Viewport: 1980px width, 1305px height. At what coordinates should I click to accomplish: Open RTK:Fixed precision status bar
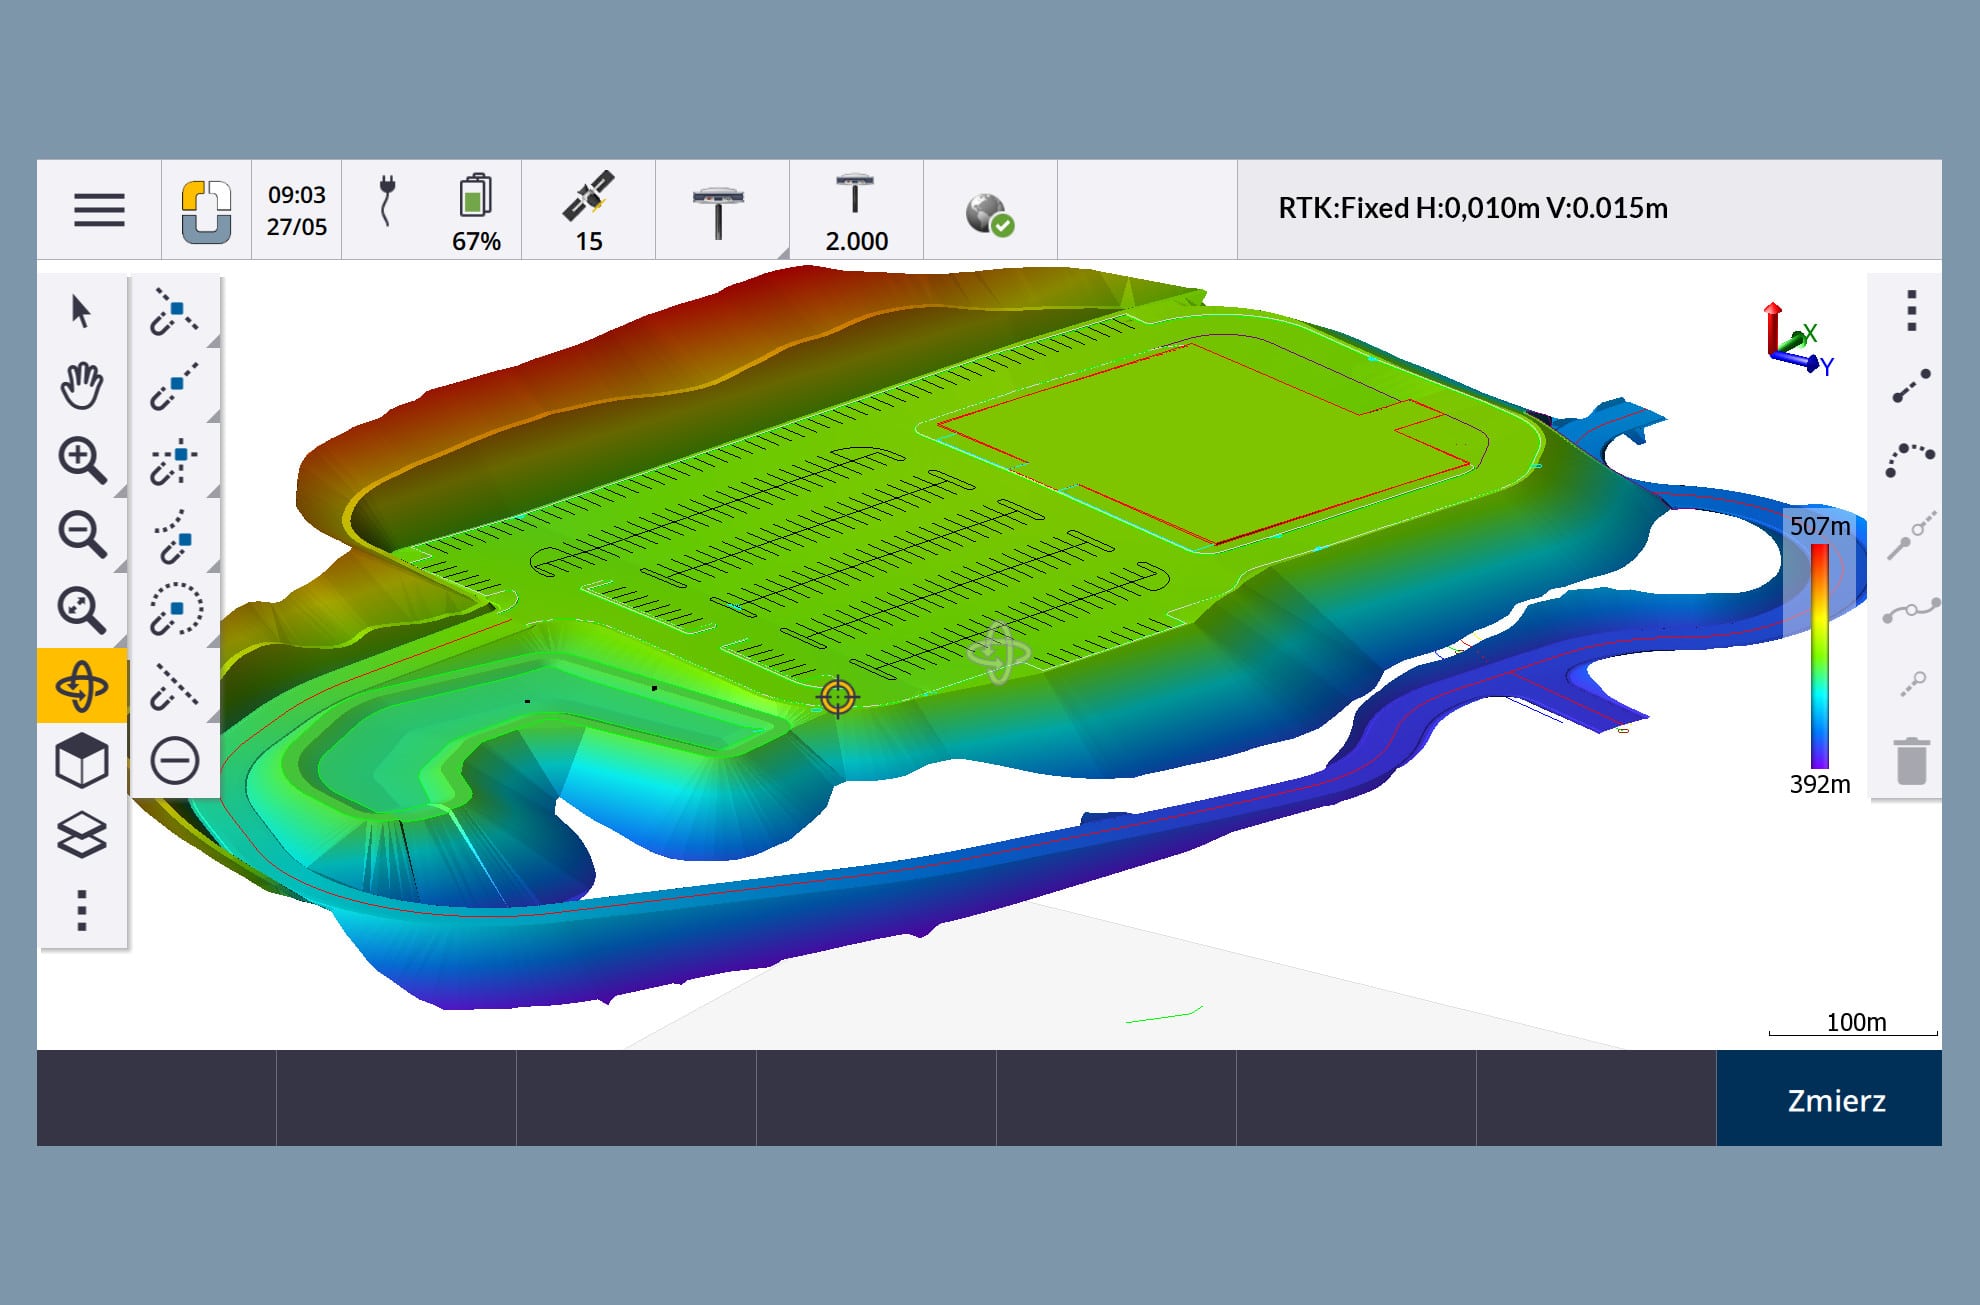tap(1472, 209)
